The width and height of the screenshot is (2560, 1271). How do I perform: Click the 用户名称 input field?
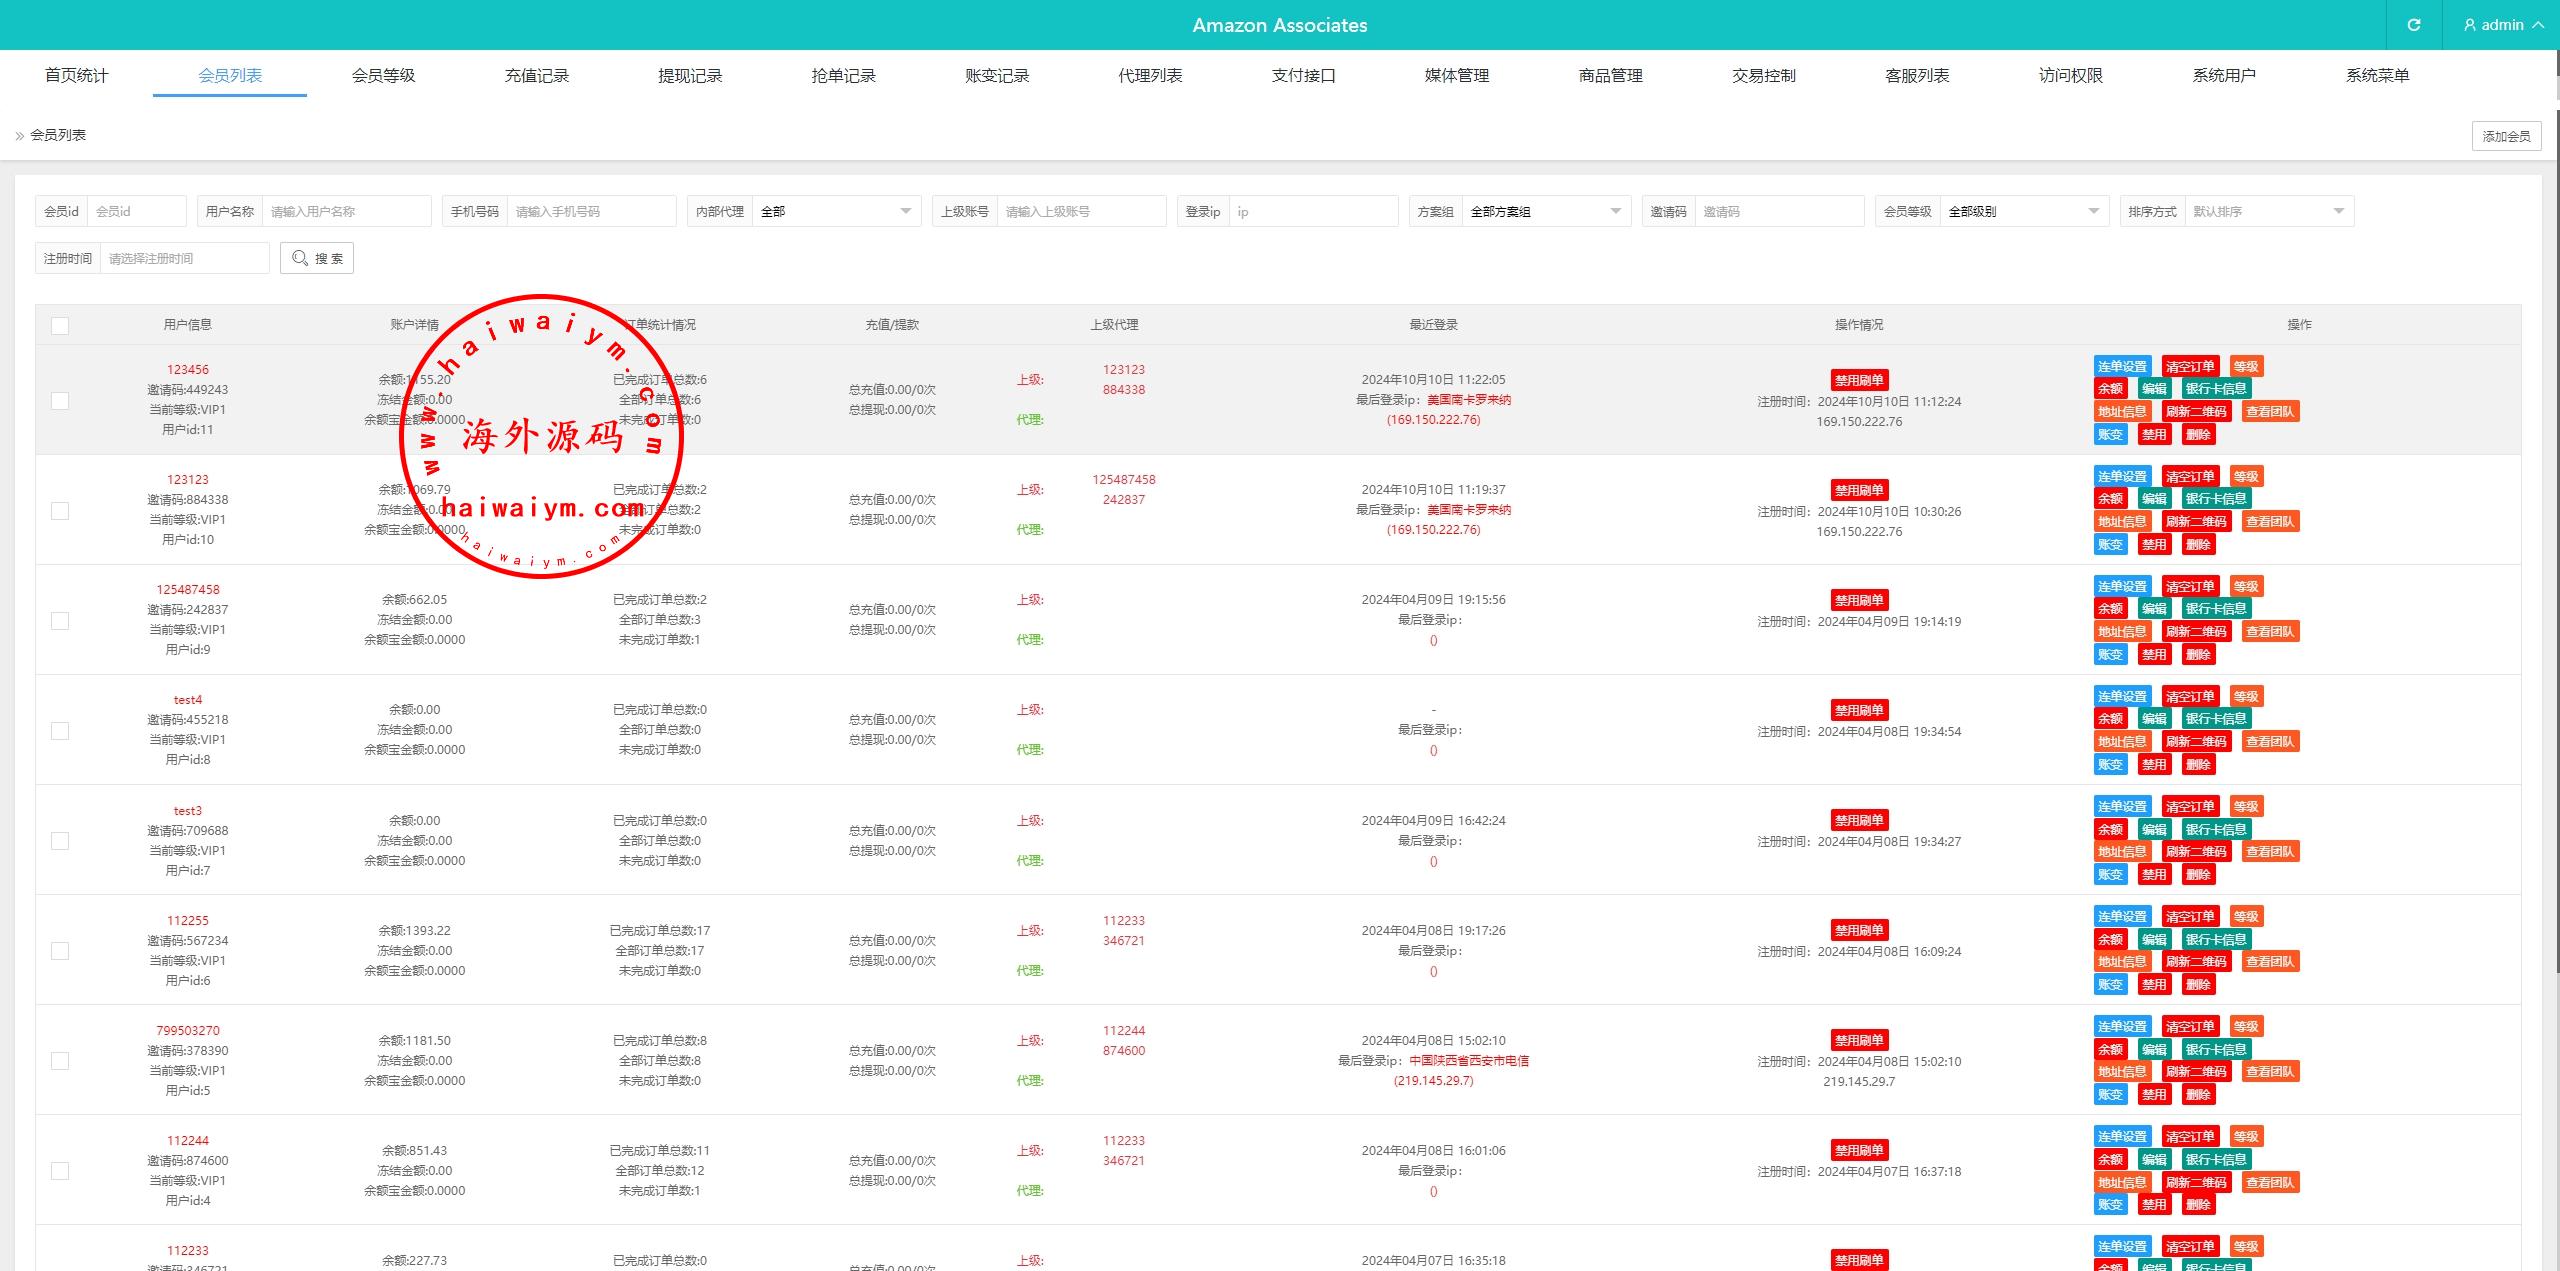pos(345,211)
